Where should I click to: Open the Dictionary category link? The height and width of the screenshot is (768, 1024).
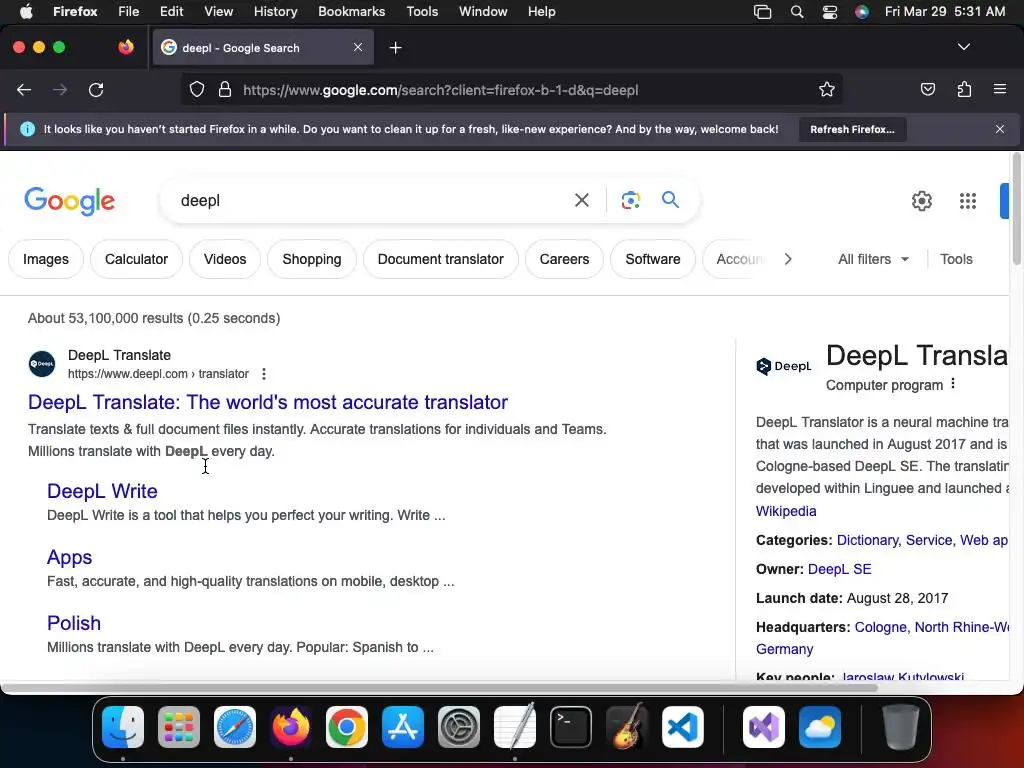click(x=867, y=541)
